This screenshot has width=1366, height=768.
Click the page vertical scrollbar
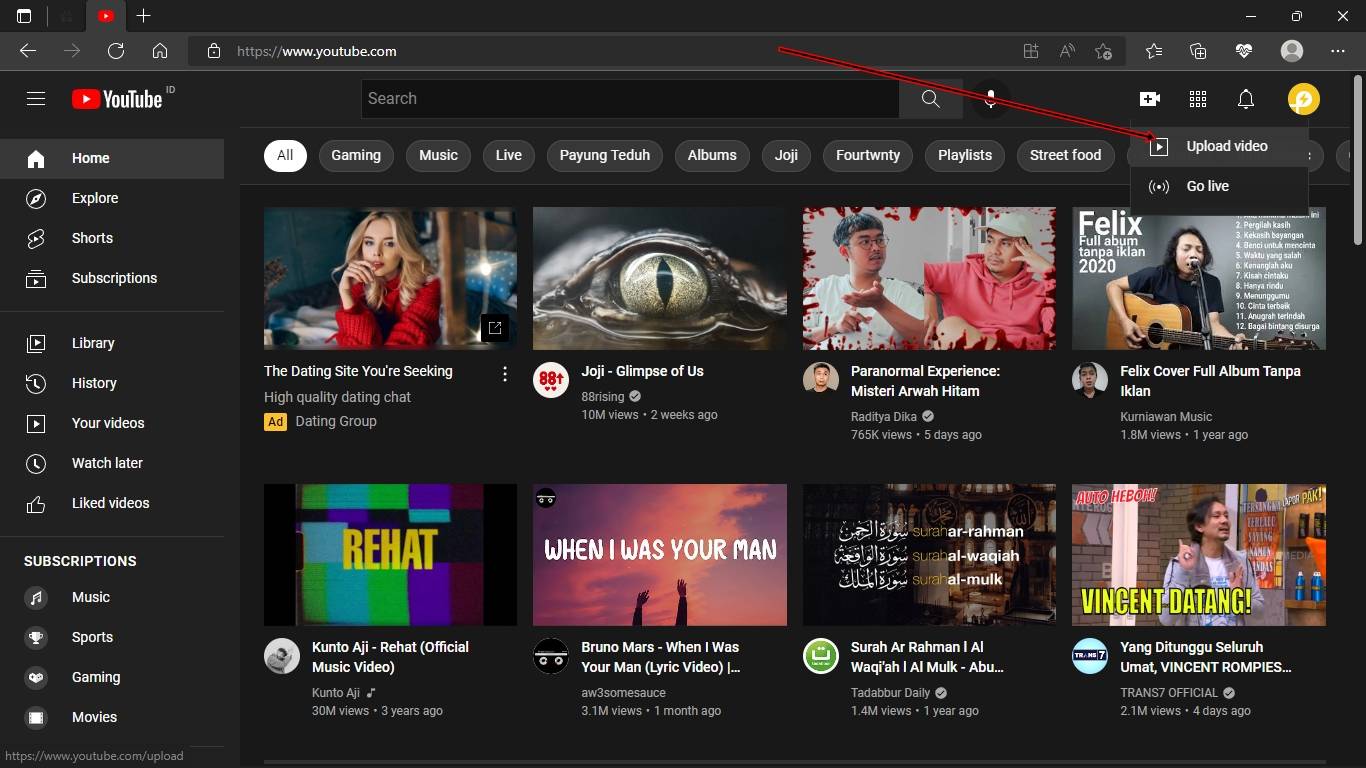1358,160
